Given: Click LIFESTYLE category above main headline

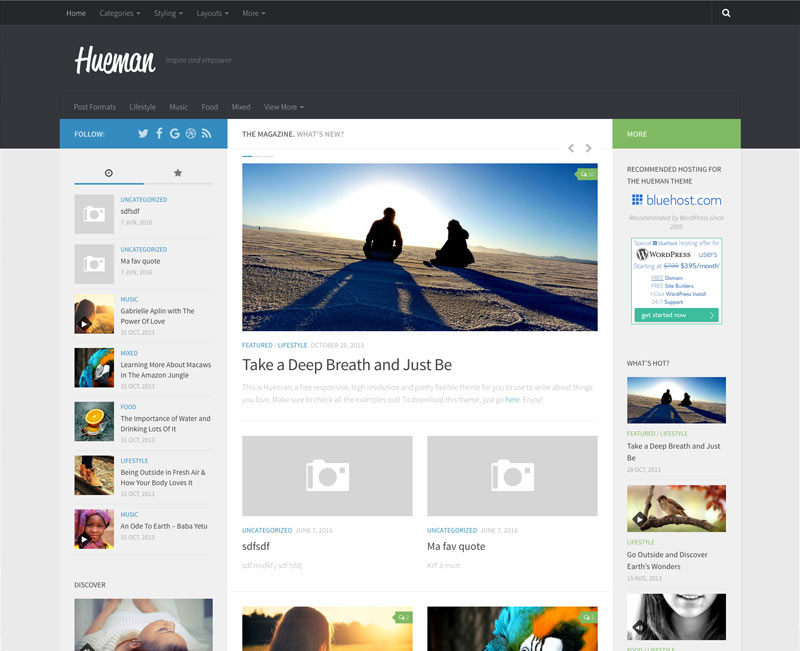Looking at the screenshot, I should (x=292, y=345).
